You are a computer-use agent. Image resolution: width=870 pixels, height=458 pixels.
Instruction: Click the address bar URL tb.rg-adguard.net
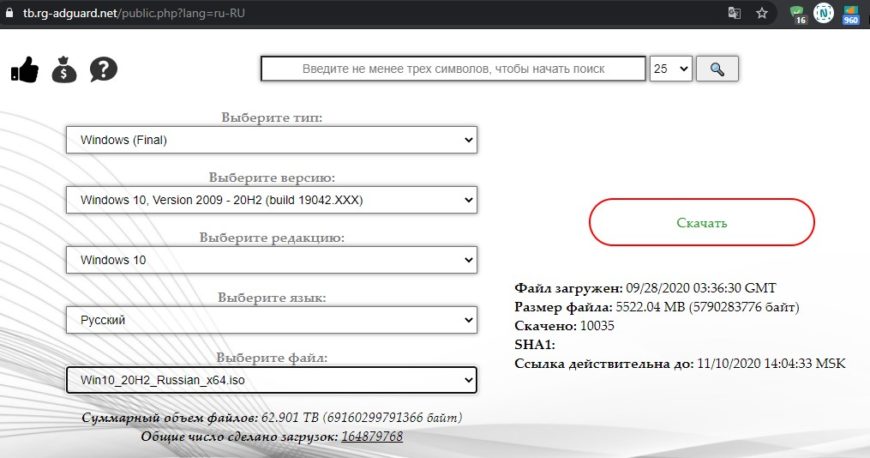pyautogui.click(x=133, y=13)
